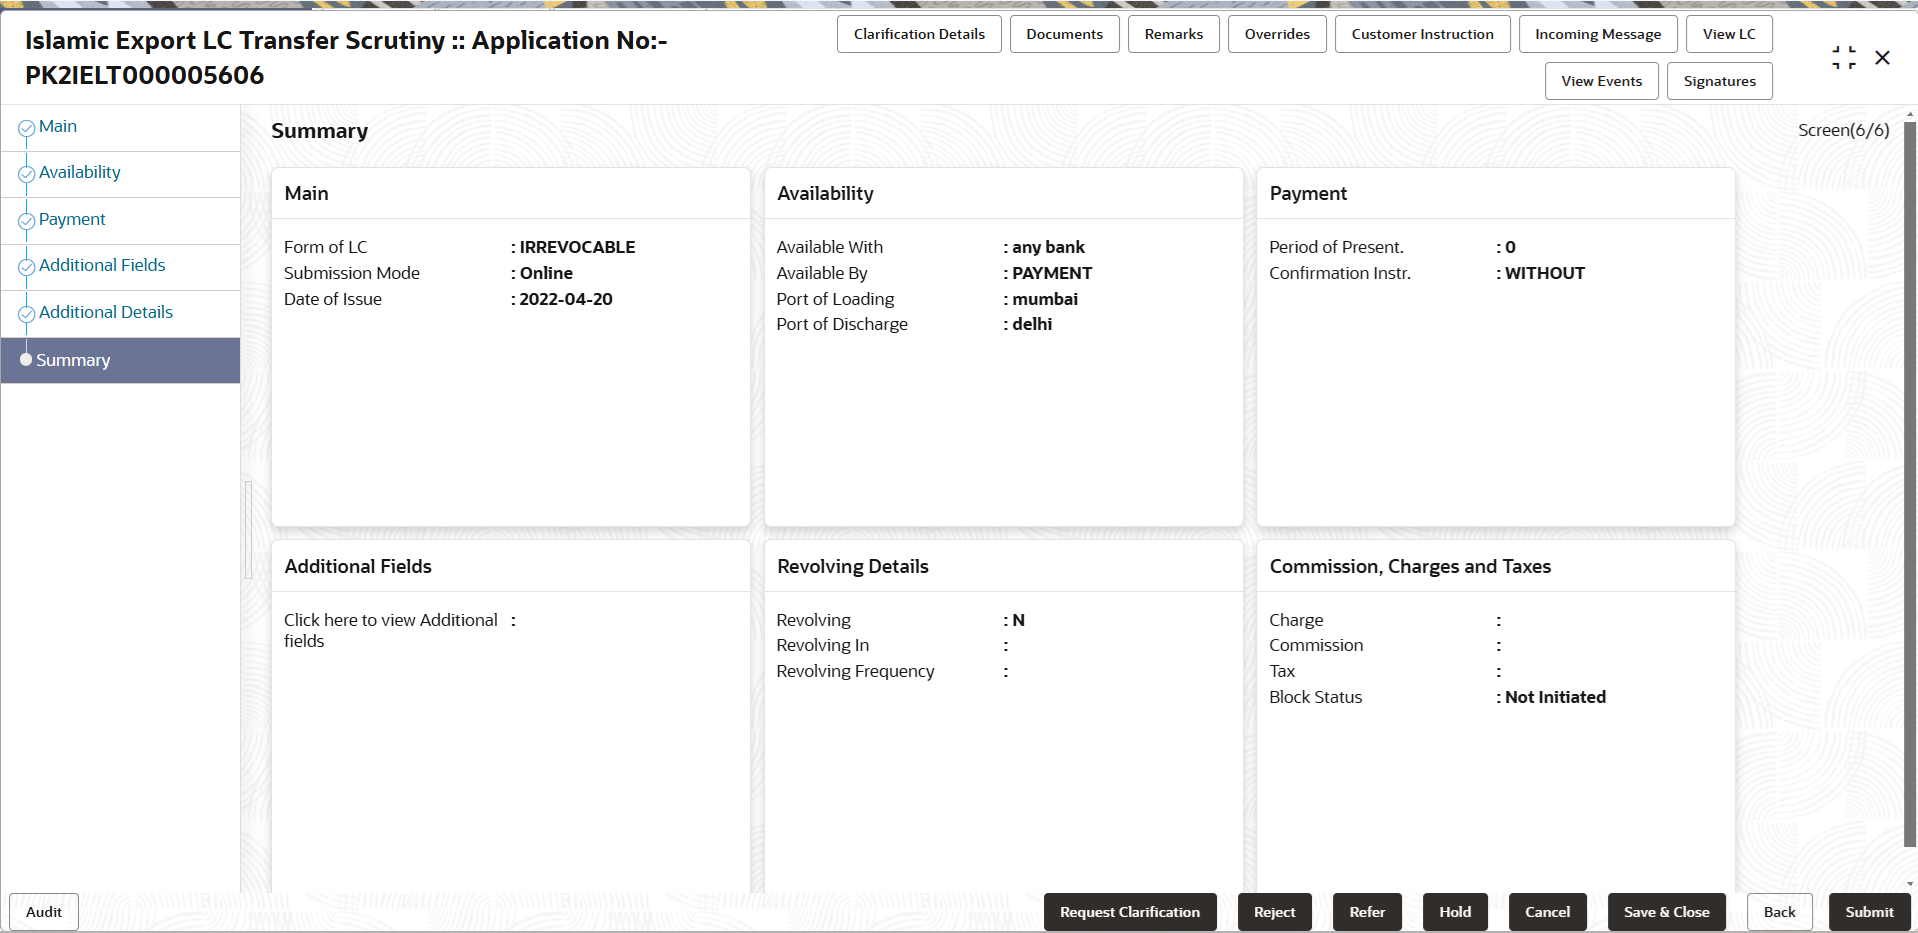Click the Remarks button
Viewport: 1918px width, 933px height.
[1174, 34]
